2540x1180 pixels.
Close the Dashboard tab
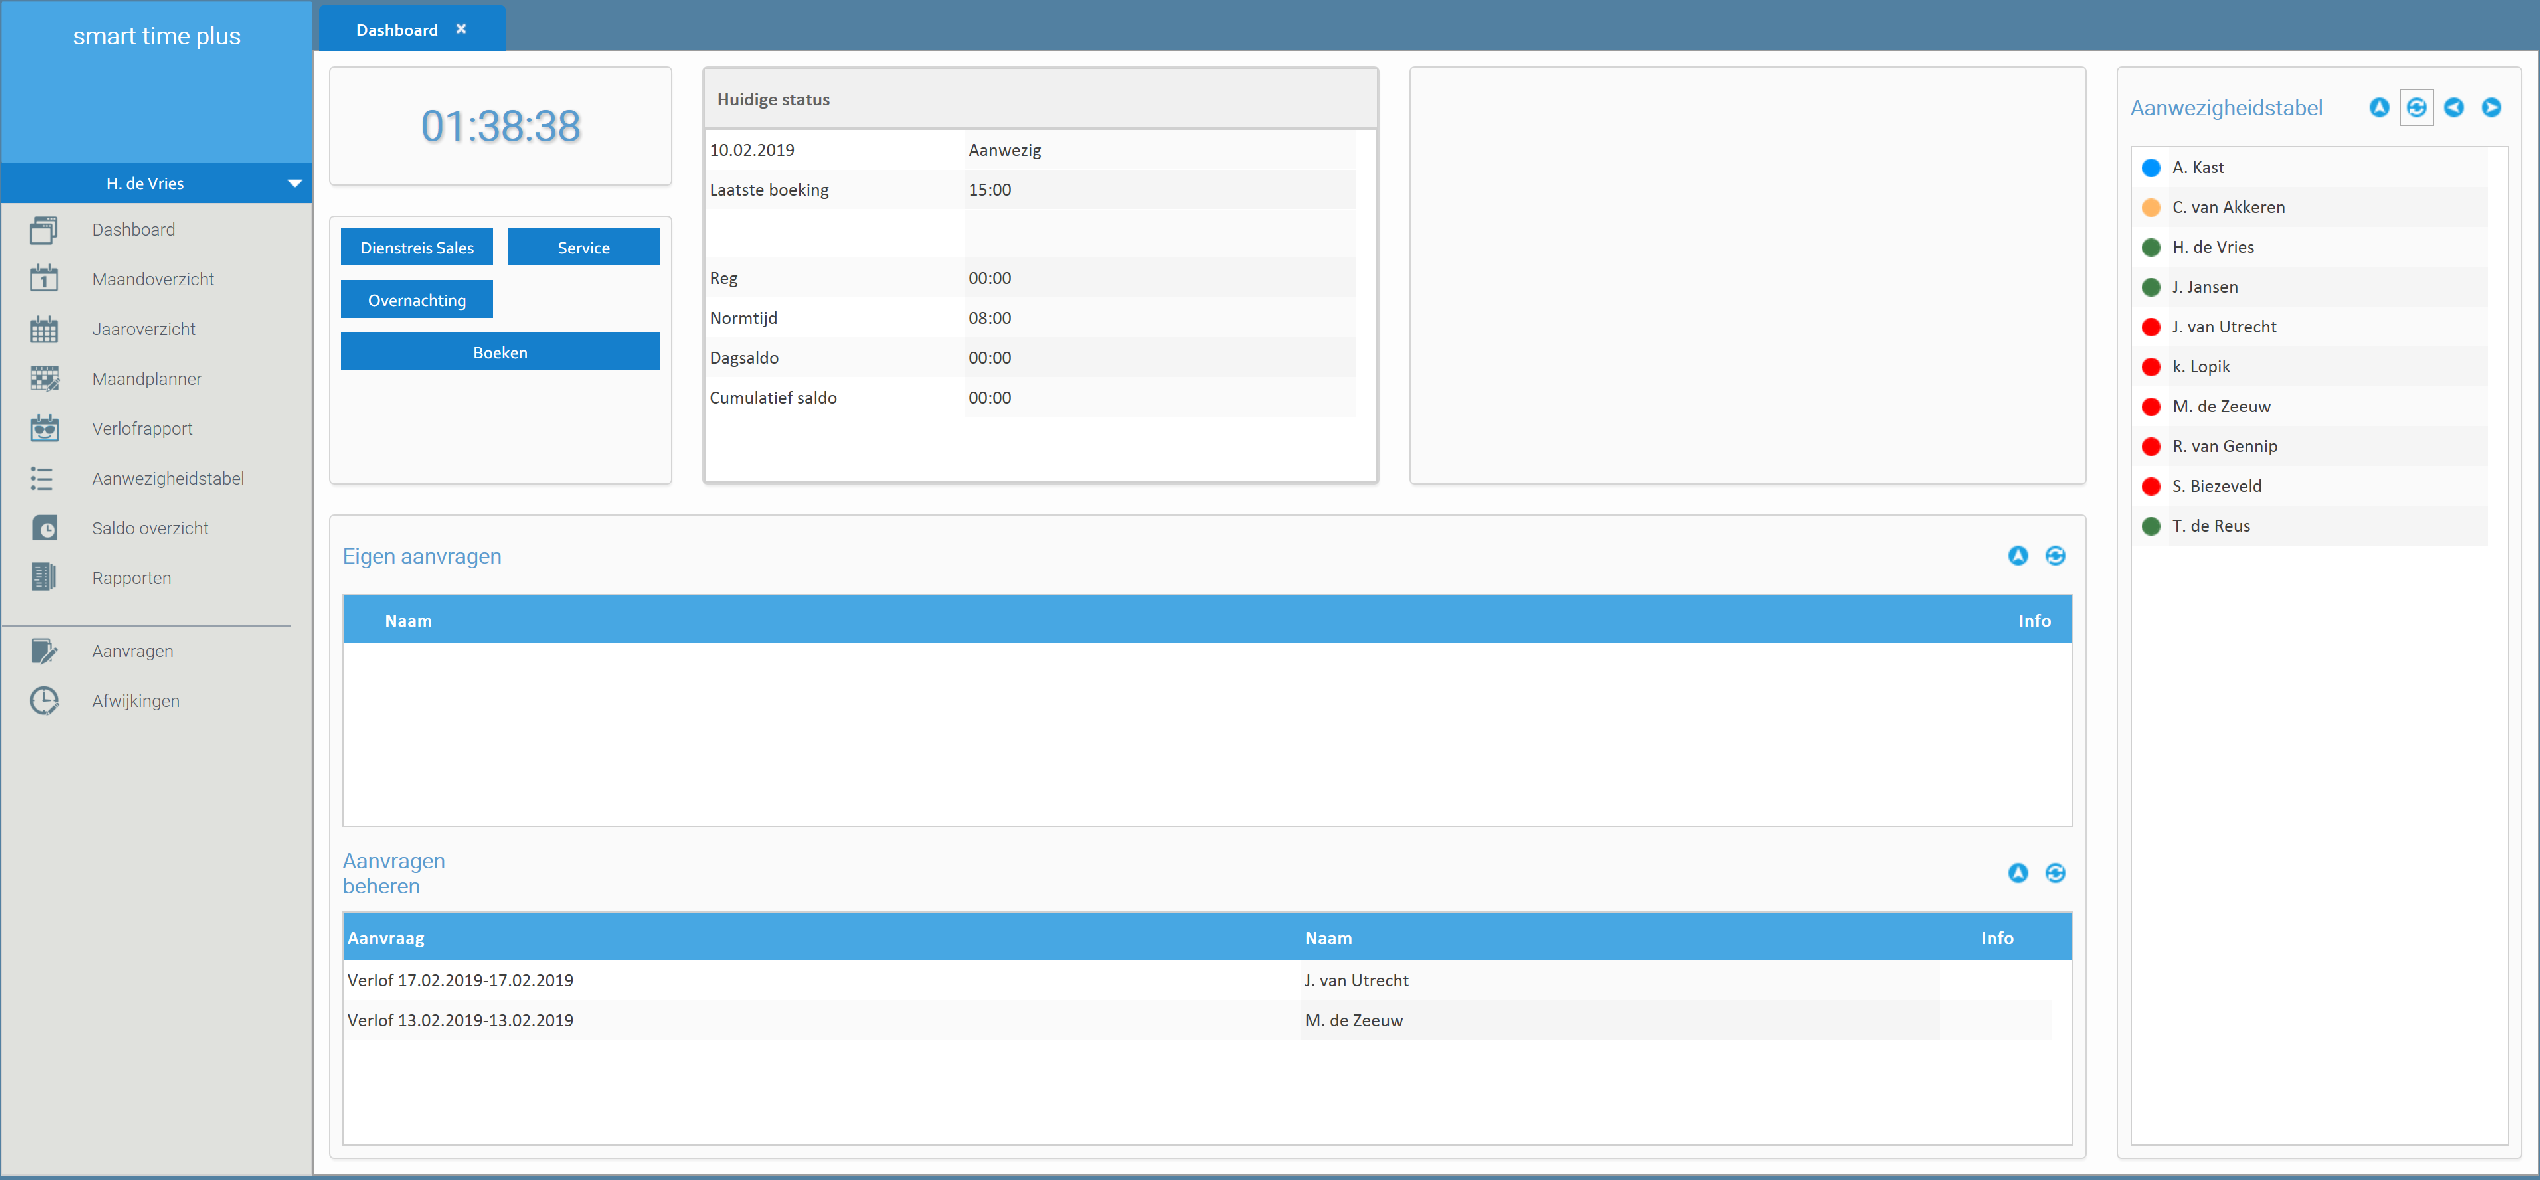461,29
